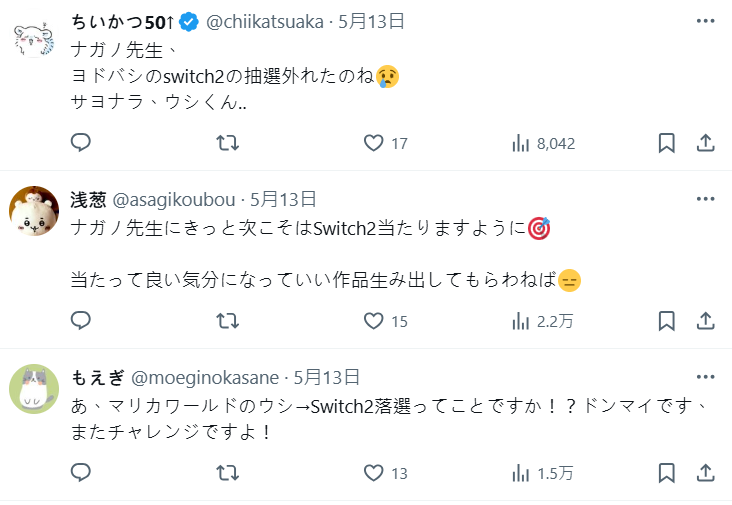The width and height of the screenshot is (732, 505).
Task: Like the tweet with 17 likes
Action: click(x=374, y=143)
